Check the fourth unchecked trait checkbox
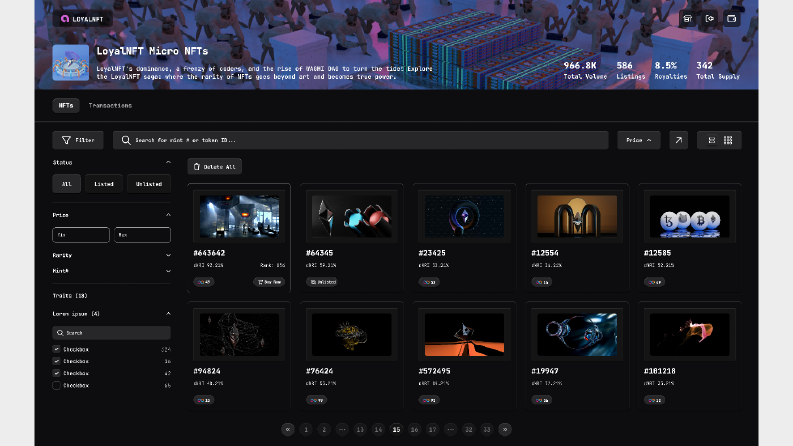The image size is (793, 446). [57, 385]
